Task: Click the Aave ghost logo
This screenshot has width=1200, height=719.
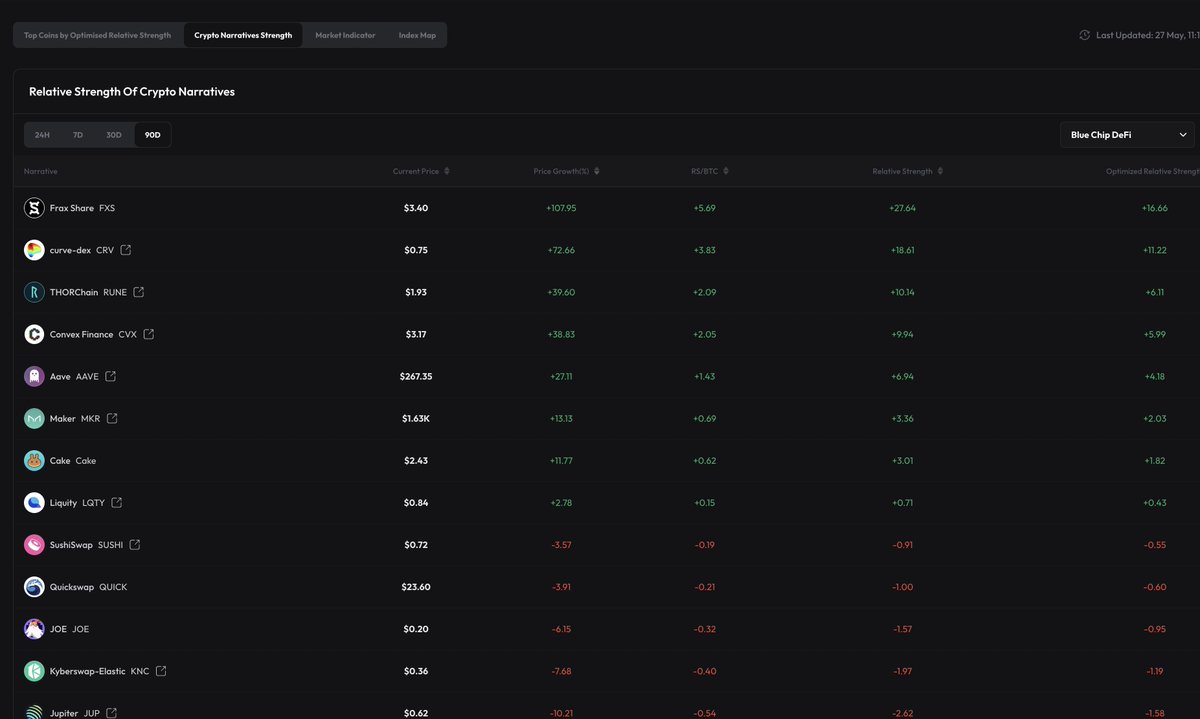Action: (34, 376)
